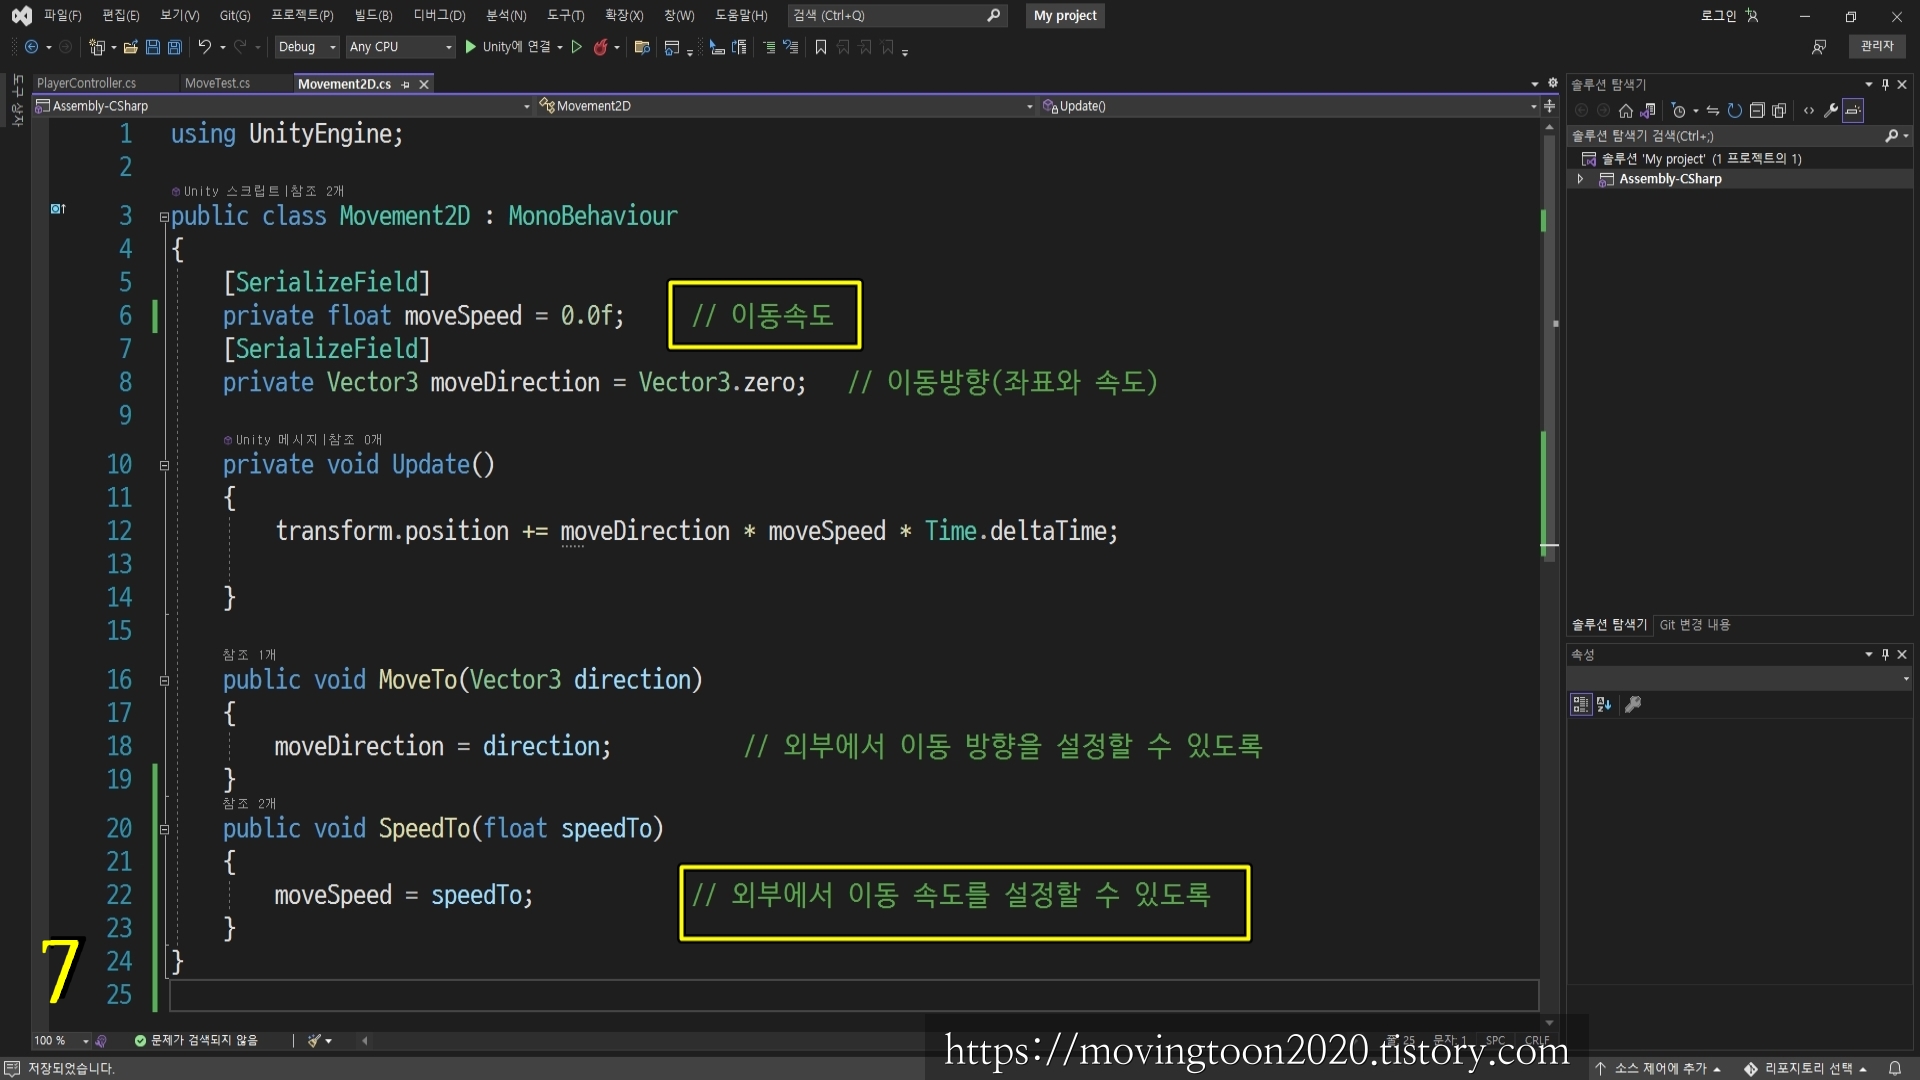1920x1080 pixels.
Task: Click the vertical scrollbar thumb in code editor
Action: (1549, 350)
